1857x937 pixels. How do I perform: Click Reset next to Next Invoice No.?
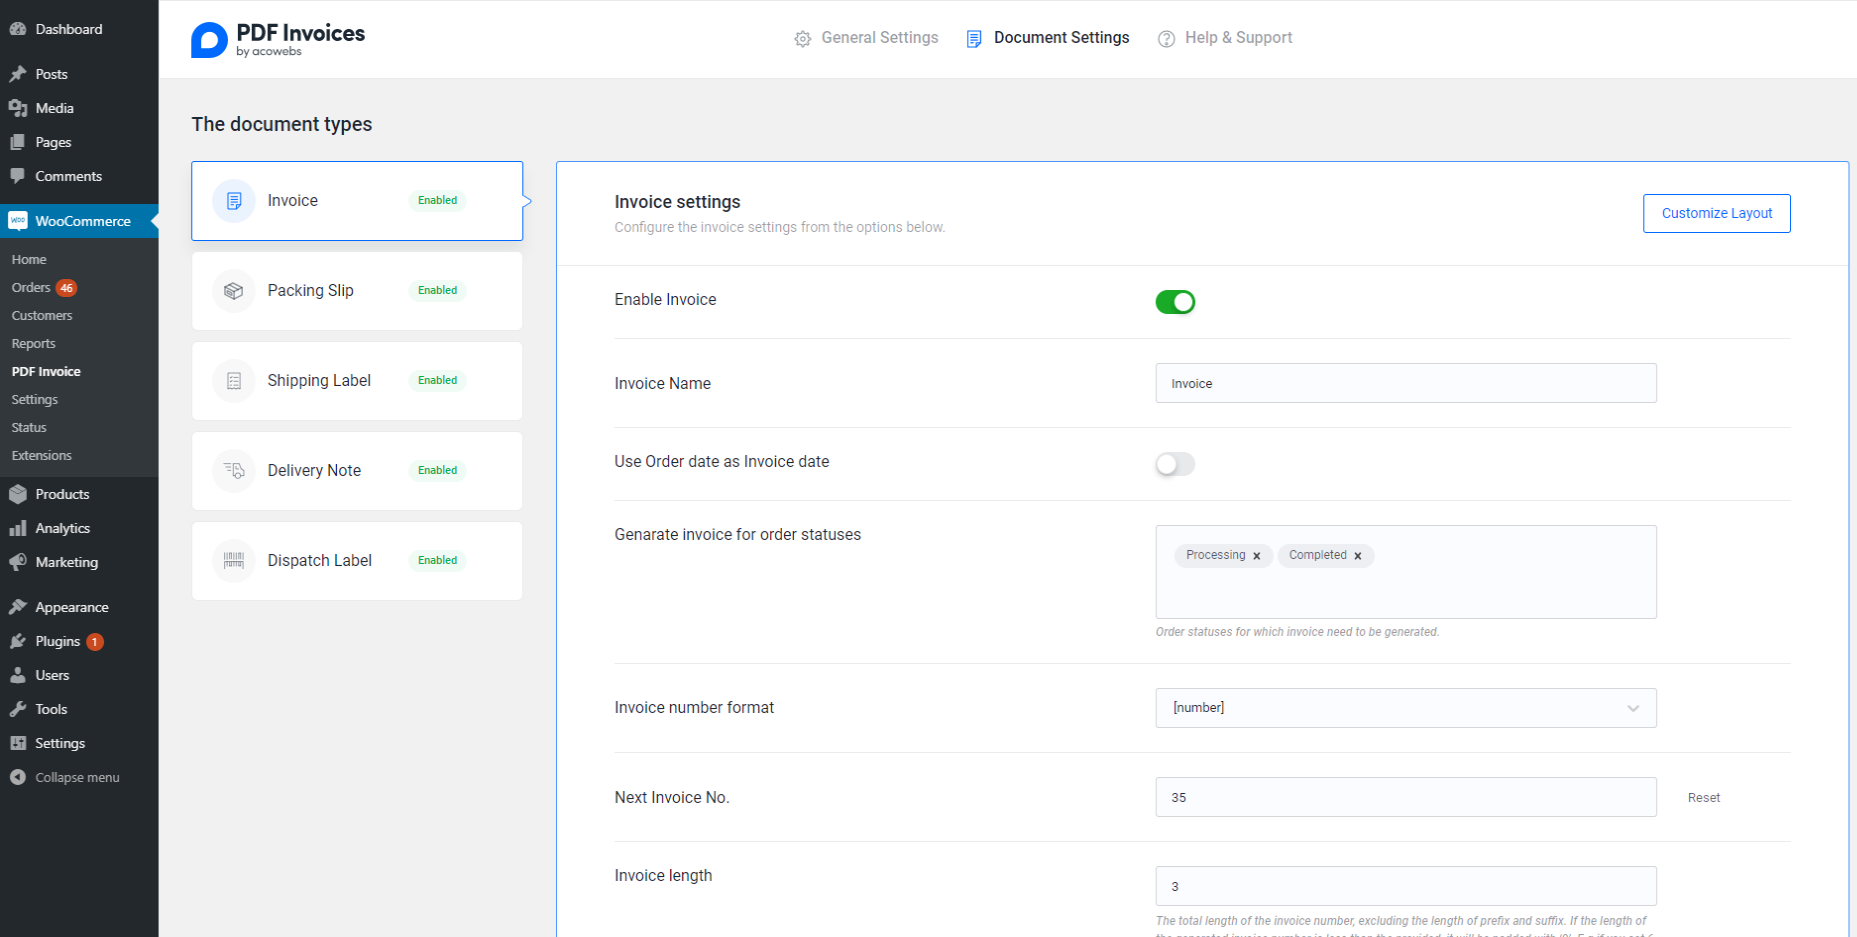pyautogui.click(x=1703, y=798)
